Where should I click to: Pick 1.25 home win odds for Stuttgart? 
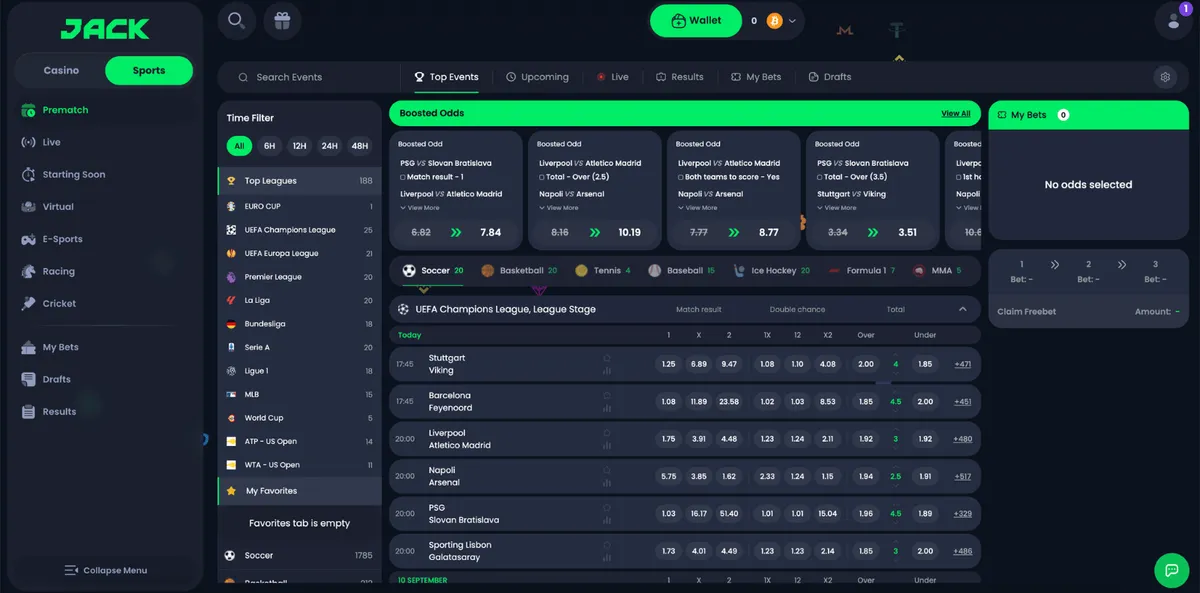point(669,364)
